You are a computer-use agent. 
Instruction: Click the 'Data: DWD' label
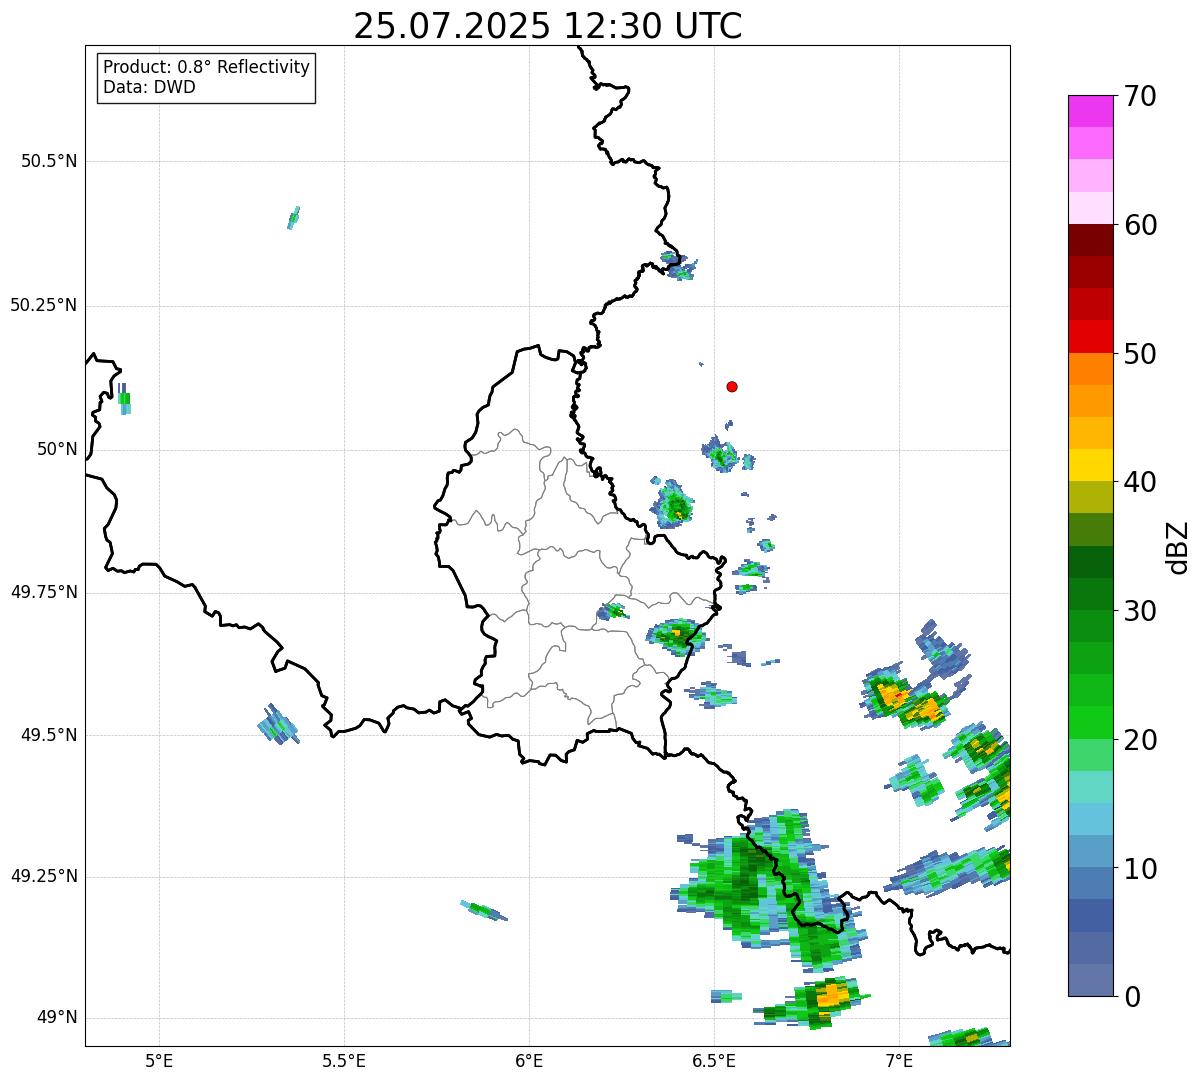coord(149,87)
